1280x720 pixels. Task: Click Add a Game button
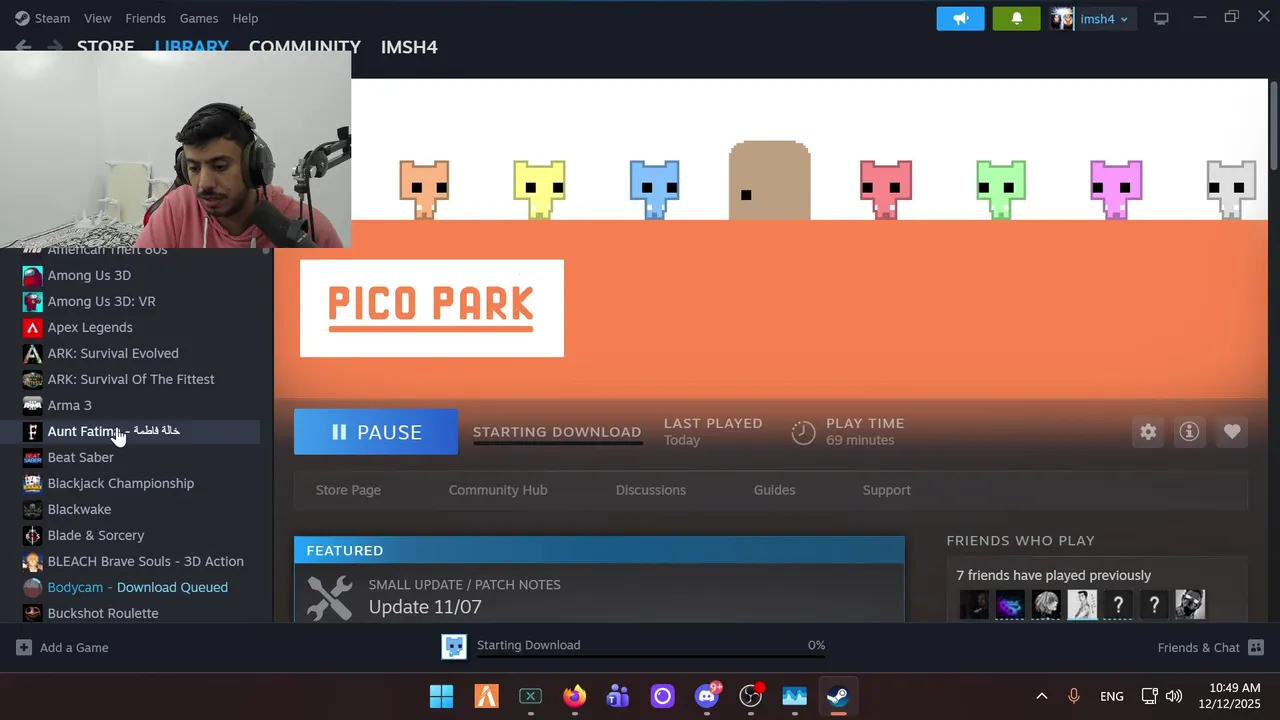(x=62, y=647)
